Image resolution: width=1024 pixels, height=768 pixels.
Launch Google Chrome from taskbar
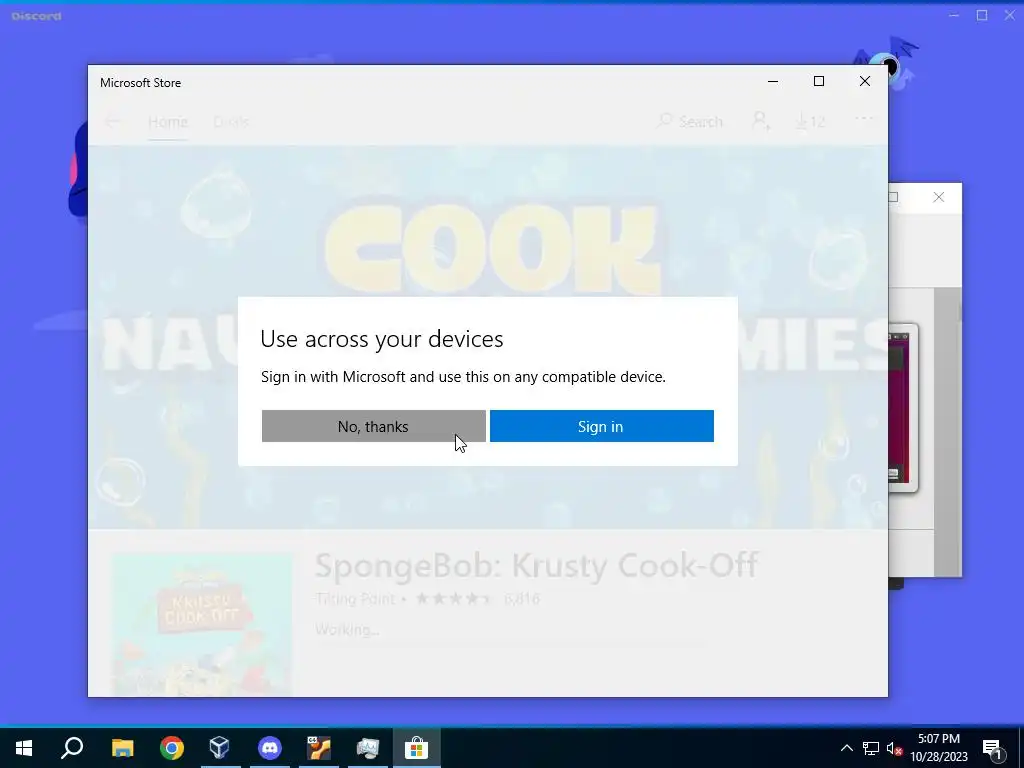tap(172, 748)
